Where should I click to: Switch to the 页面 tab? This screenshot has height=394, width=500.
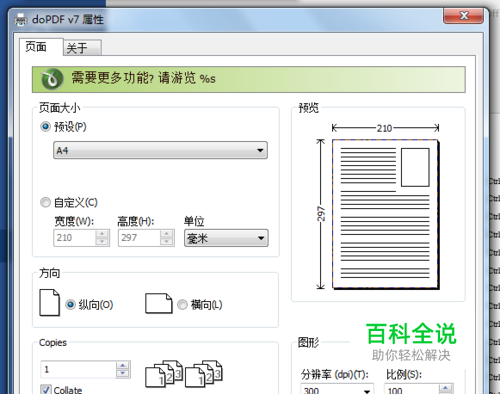click(41, 47)
